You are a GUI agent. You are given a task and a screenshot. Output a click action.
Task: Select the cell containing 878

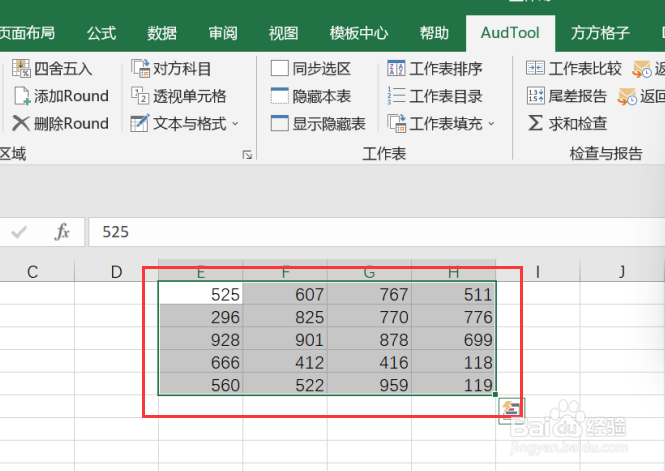point(369,339)
